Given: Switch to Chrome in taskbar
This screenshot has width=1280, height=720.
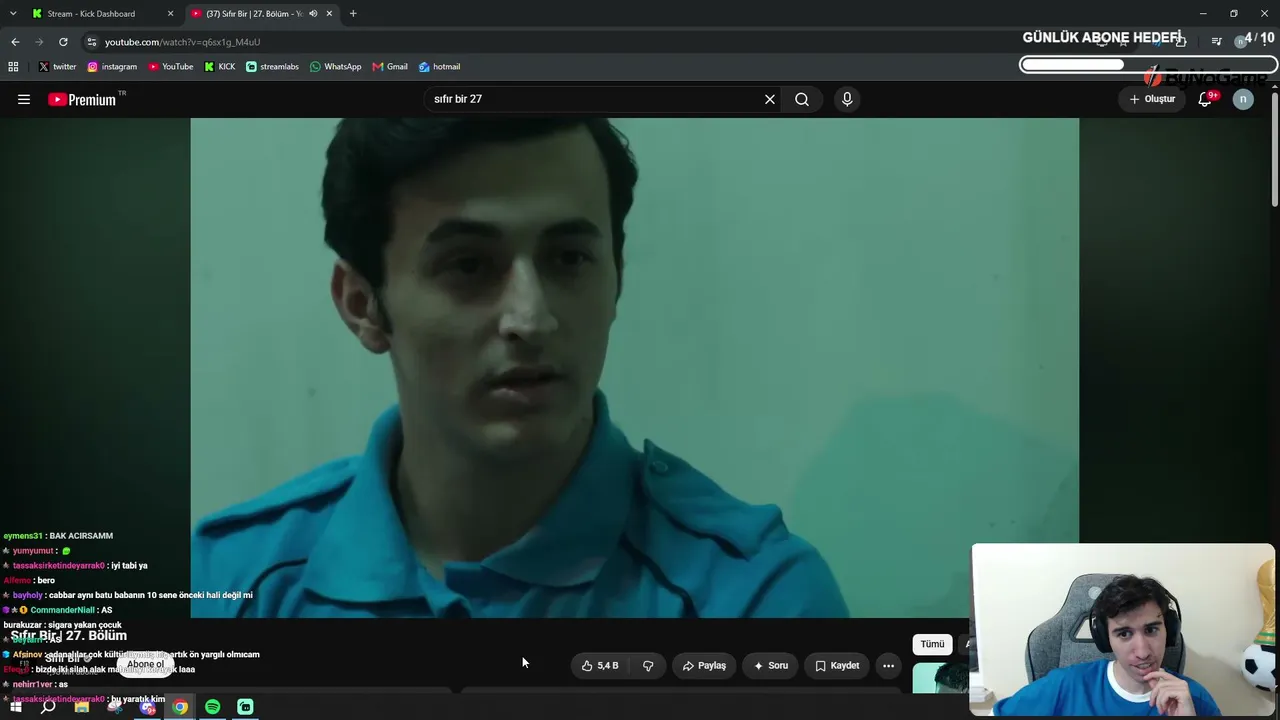Looking at the screenshot, I should click(x=180, y=707).
